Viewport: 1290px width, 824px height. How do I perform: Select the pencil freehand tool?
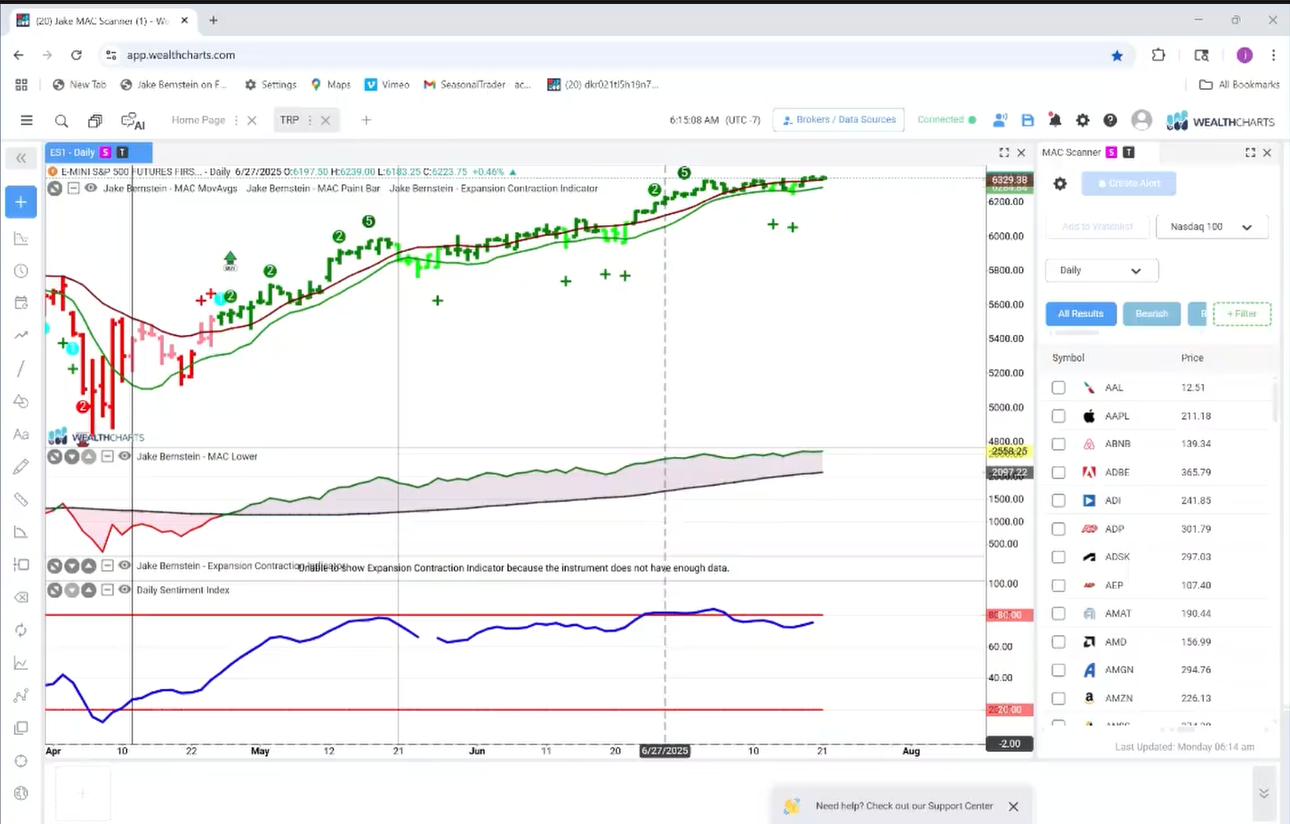pos(21,467)
